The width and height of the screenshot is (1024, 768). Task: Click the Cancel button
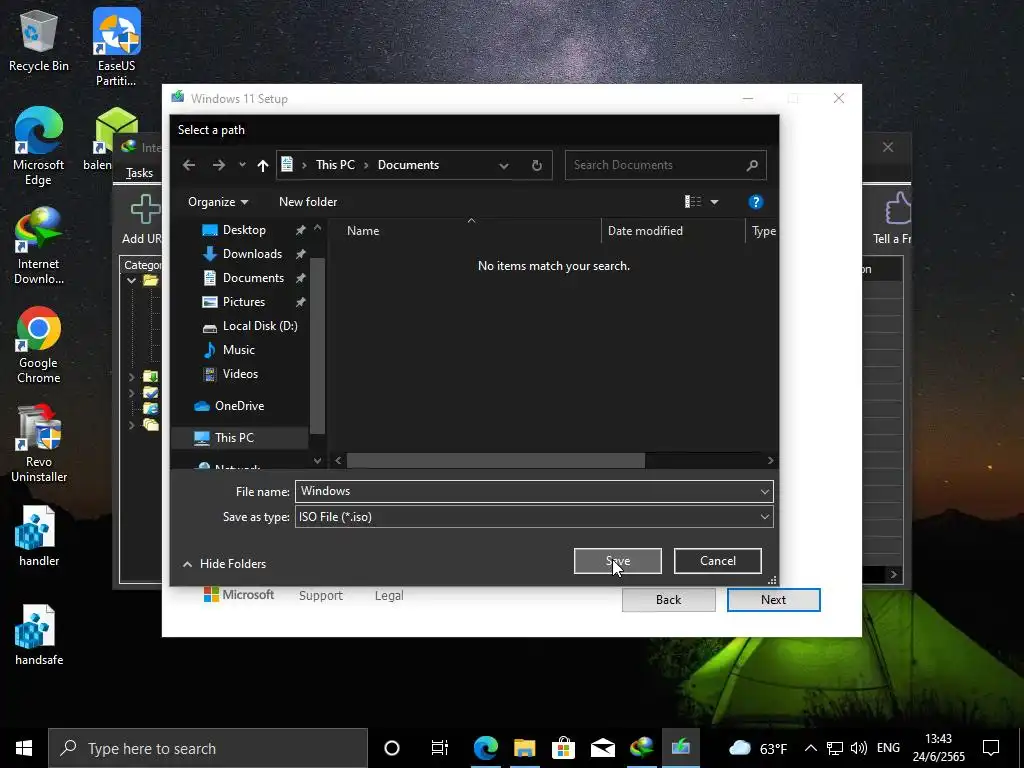click(x=718, y=561)
